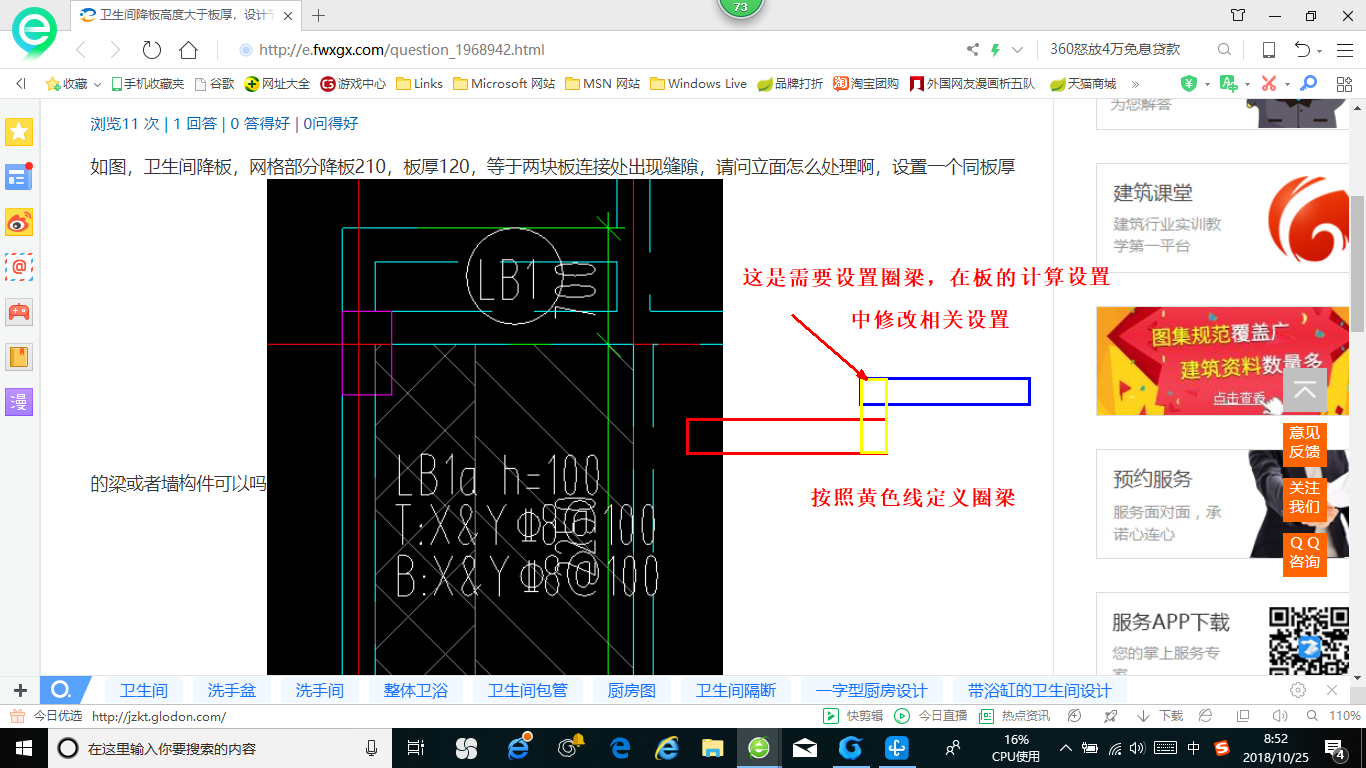This screenshot has width=1366, height=768.
Task: Click the blue key password icon
Action: click(x=1307, y=84)
